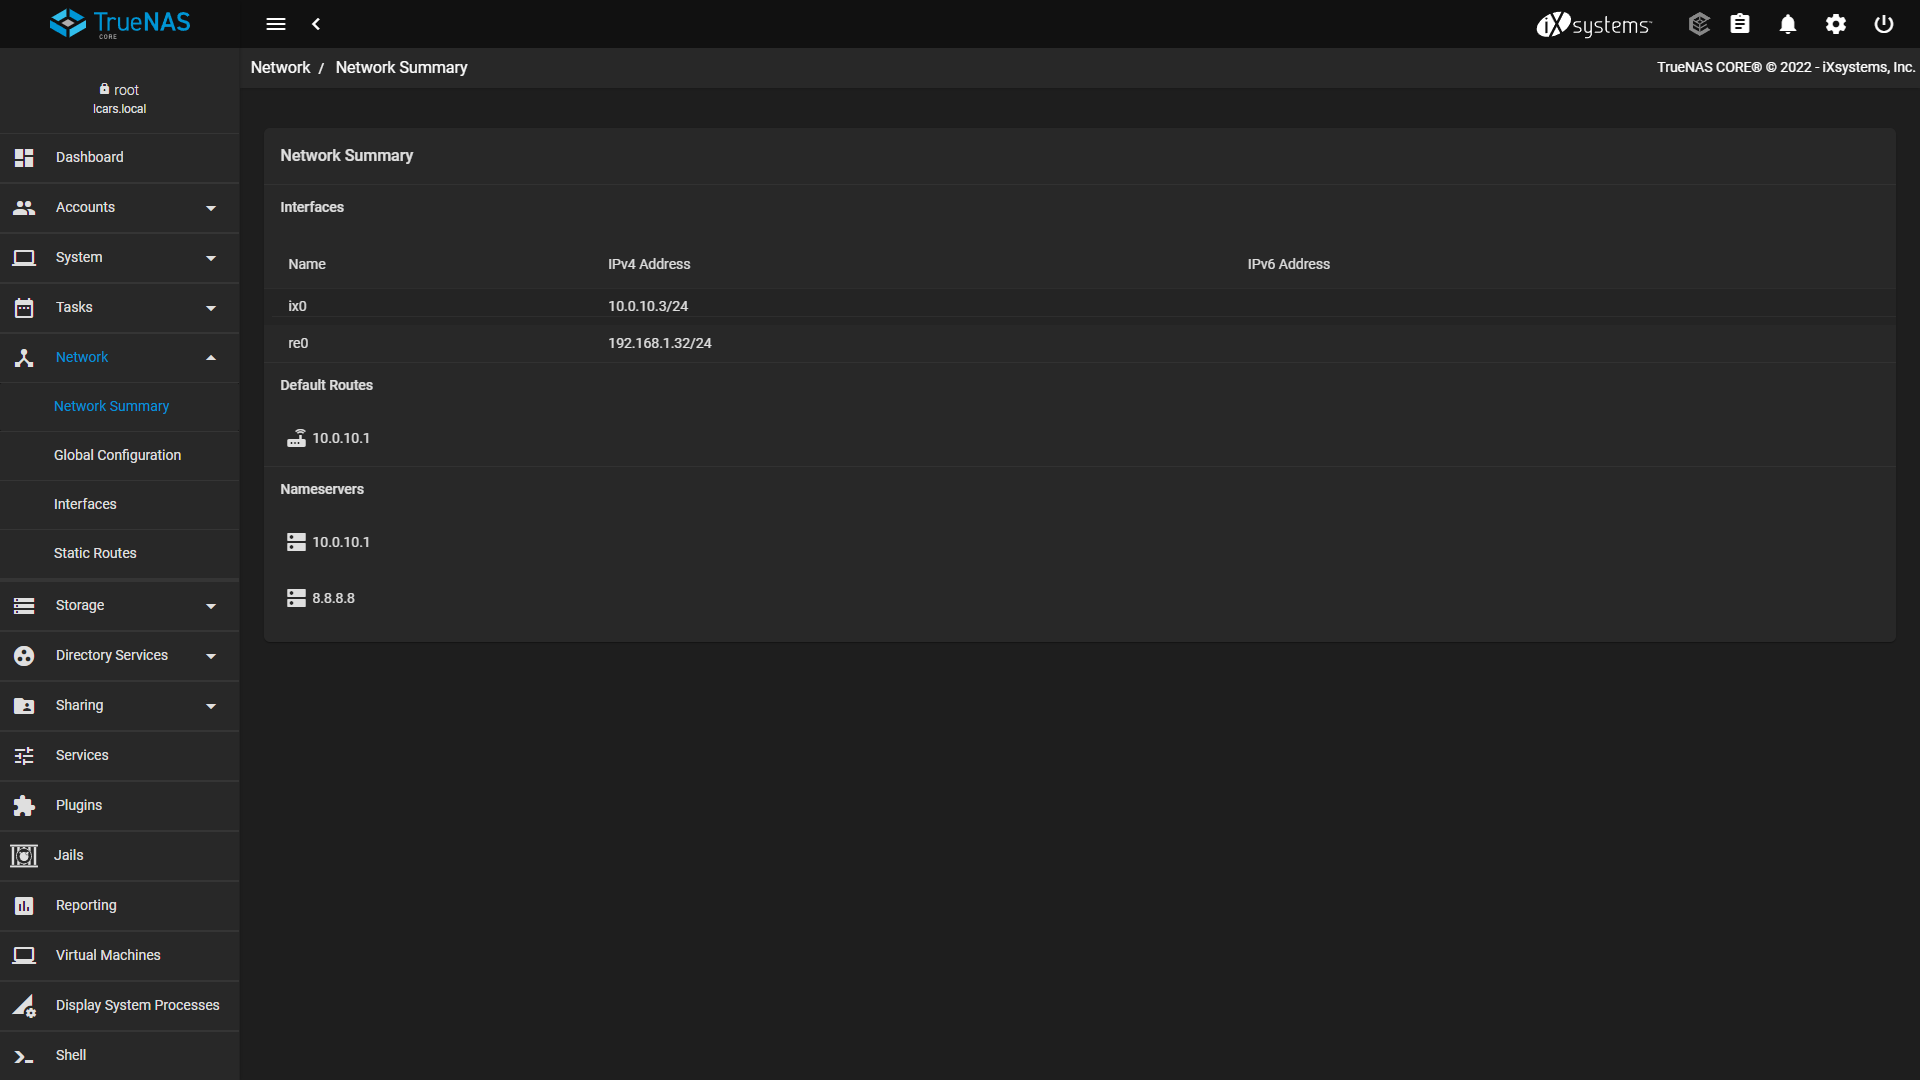The image size is (1920, 1080).
Task: Click the Jails sidebar icon
Action: 24,856
